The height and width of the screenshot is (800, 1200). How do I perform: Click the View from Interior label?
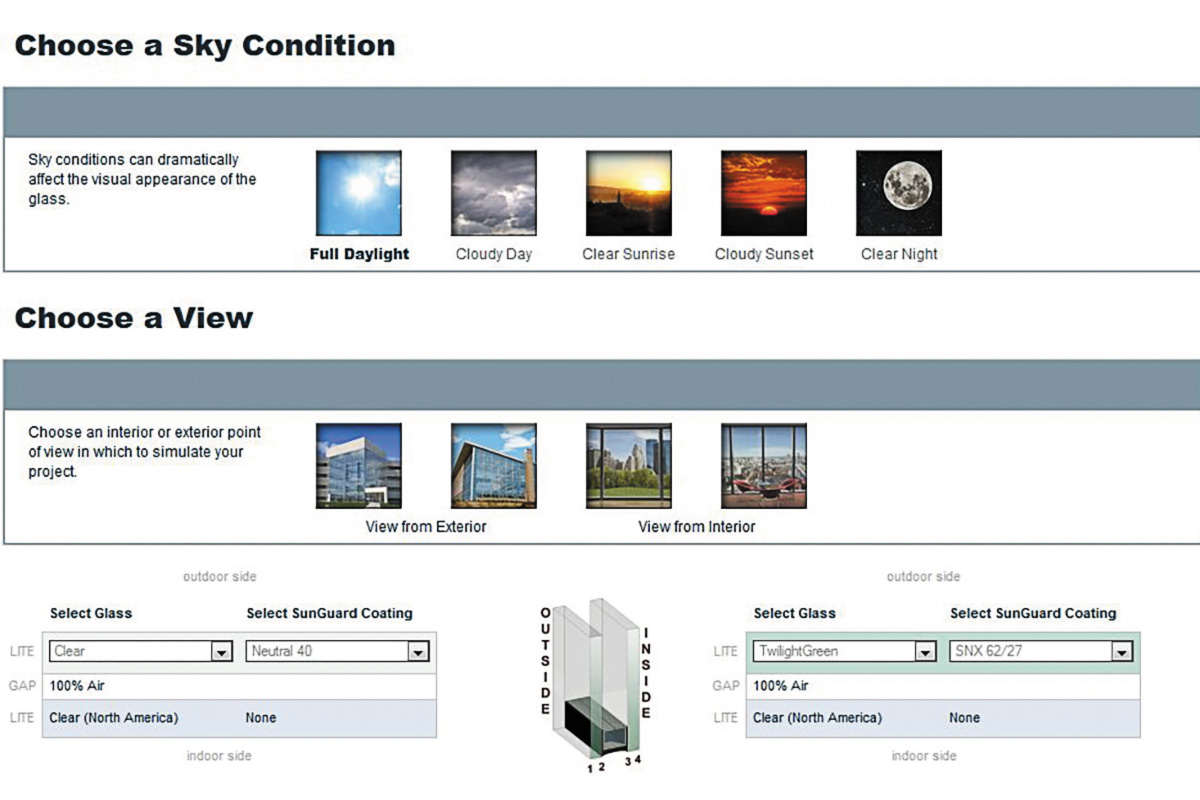pos(697,526)
